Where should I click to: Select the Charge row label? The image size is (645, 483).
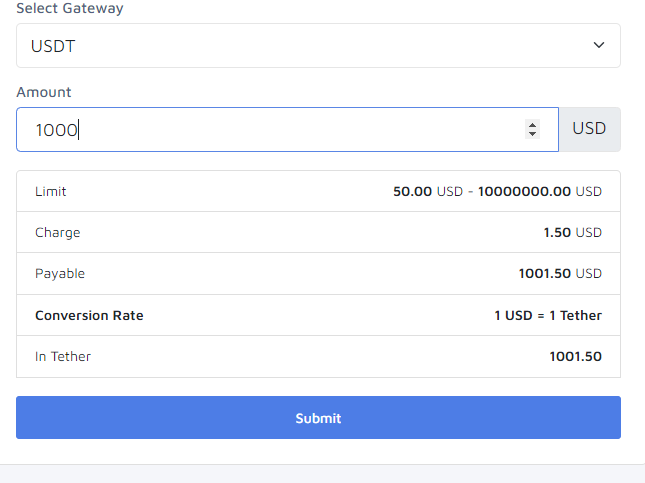(x=58, y=233)
